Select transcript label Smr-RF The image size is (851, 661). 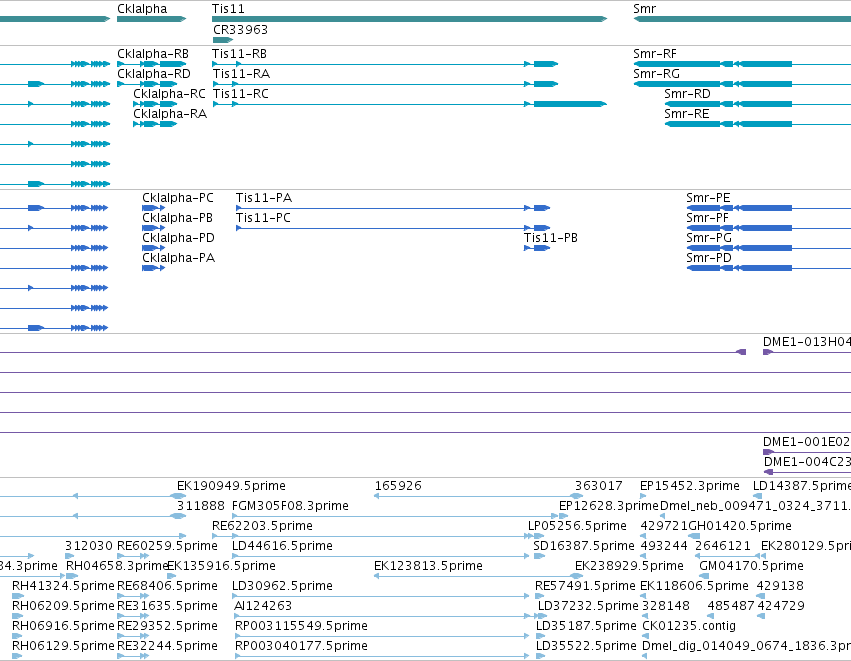[655, 54]
